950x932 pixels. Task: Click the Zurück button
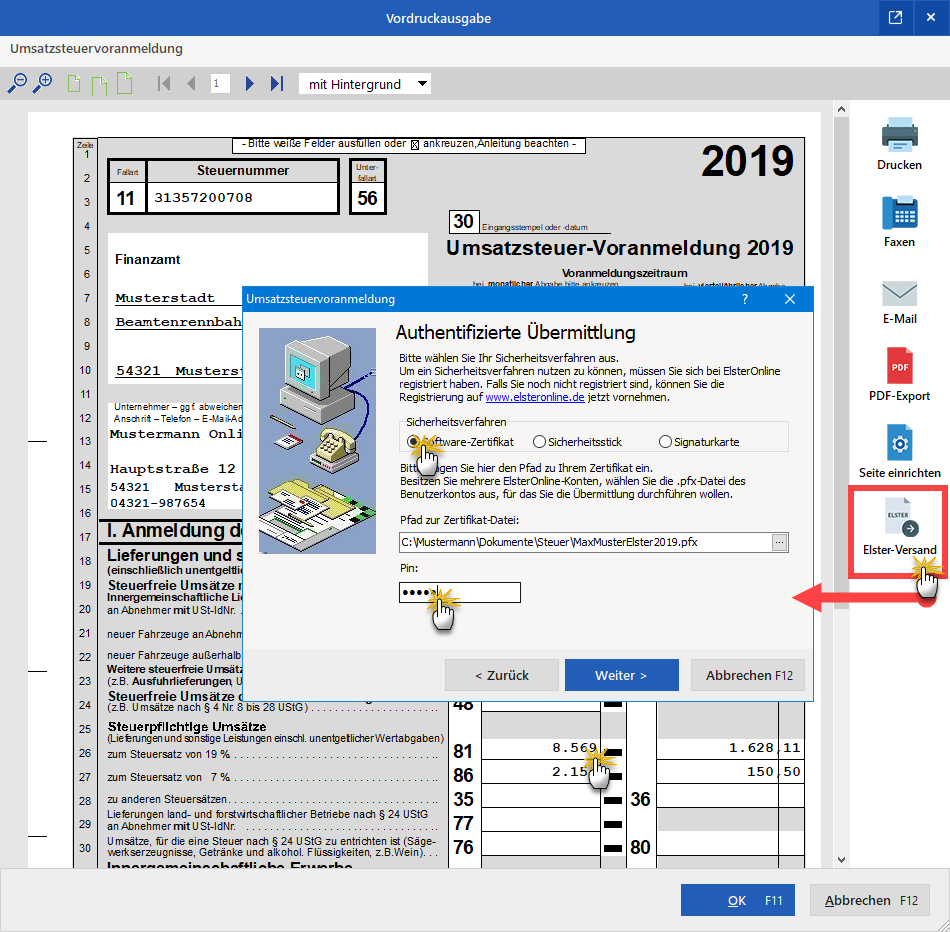pos(502,675)
